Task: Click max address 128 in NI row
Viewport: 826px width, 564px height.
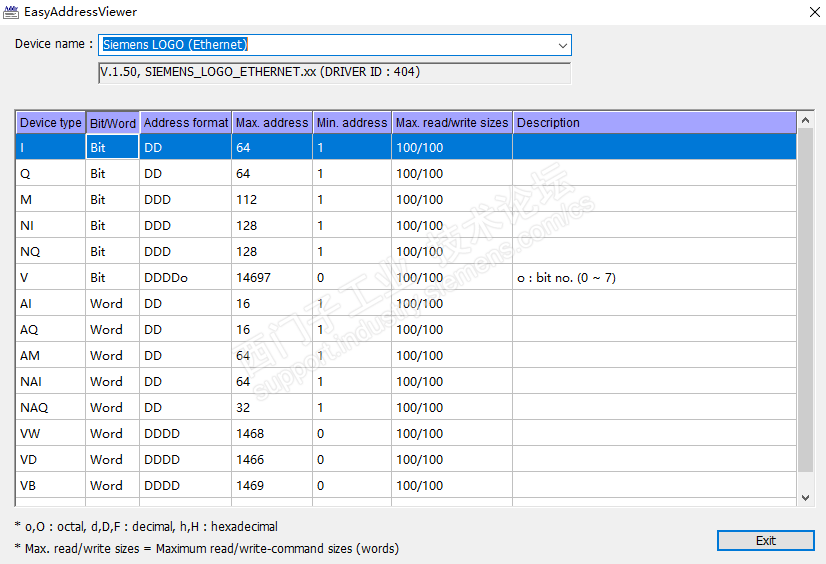Action: pyautogui.click(x=272, y=225)
